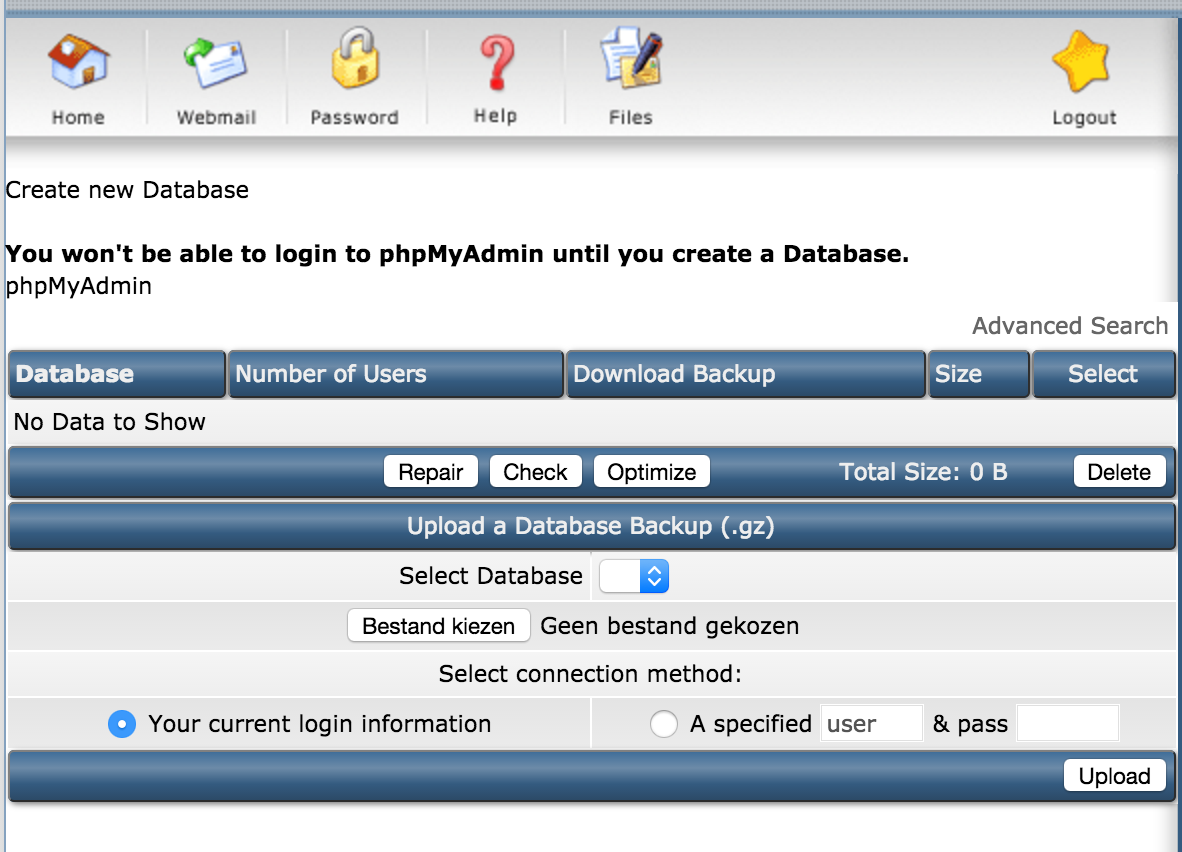Open the Files icon
1182x852 pixels.
point(630,60)
